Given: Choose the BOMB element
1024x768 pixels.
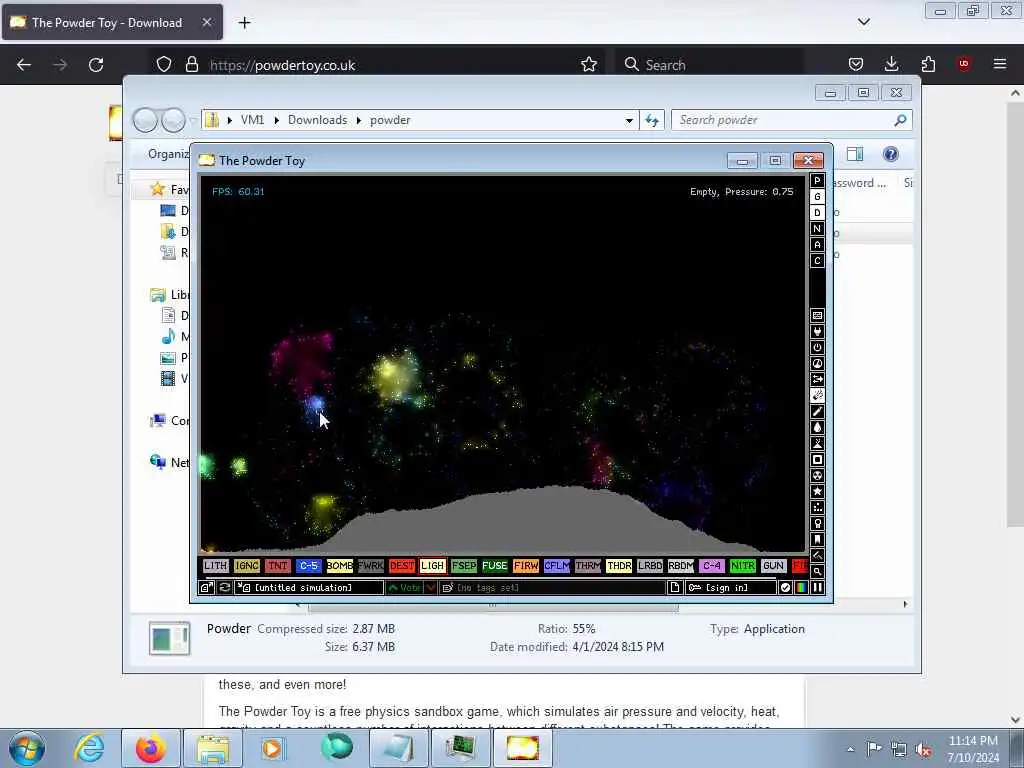Looking at the screenshot, I should click(x=340, y=566).
